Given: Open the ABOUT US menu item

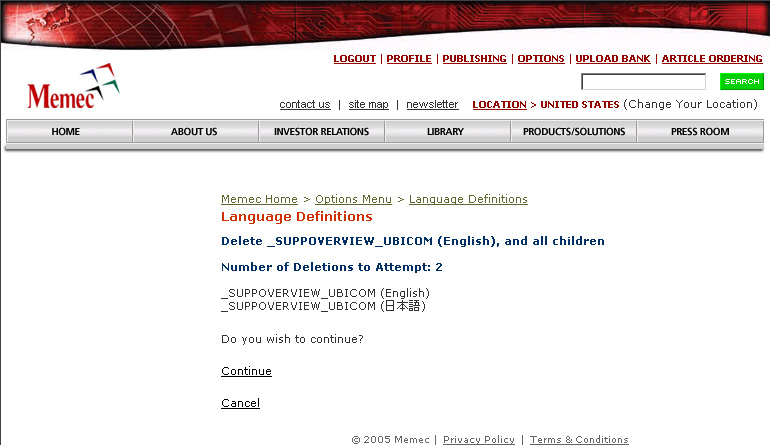Looking at the screenshot, I should [x=194, y=132].
